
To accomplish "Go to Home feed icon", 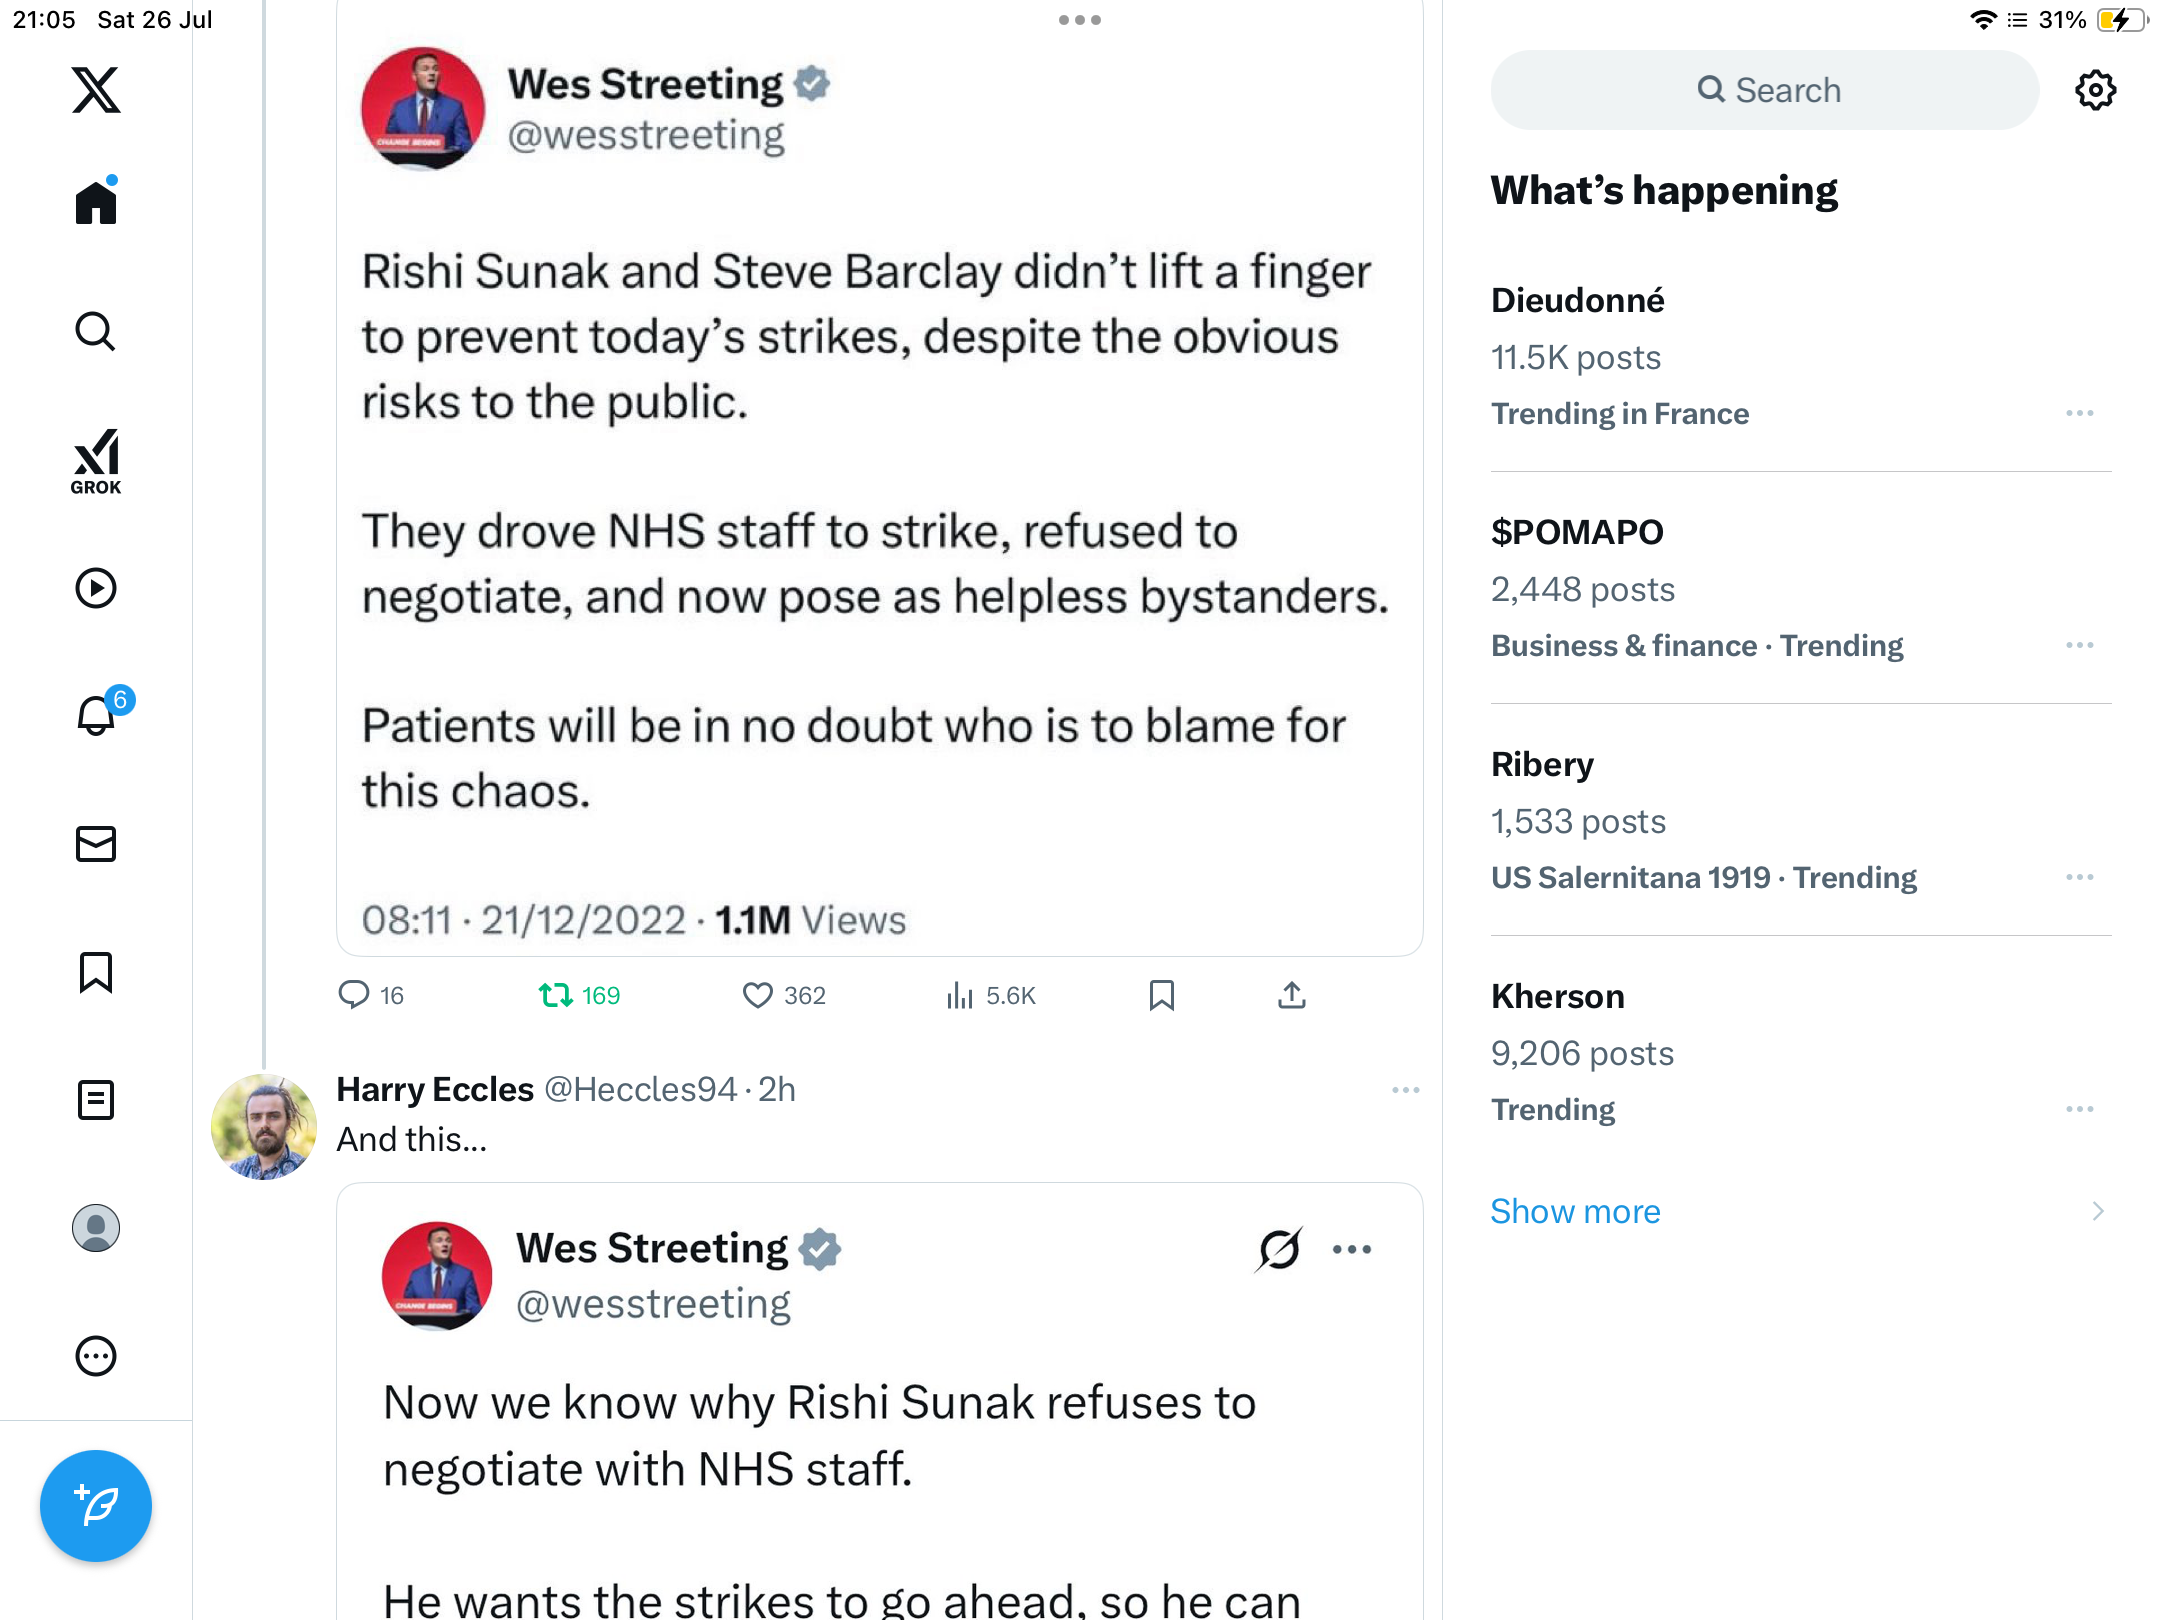I will pos(96,202).
